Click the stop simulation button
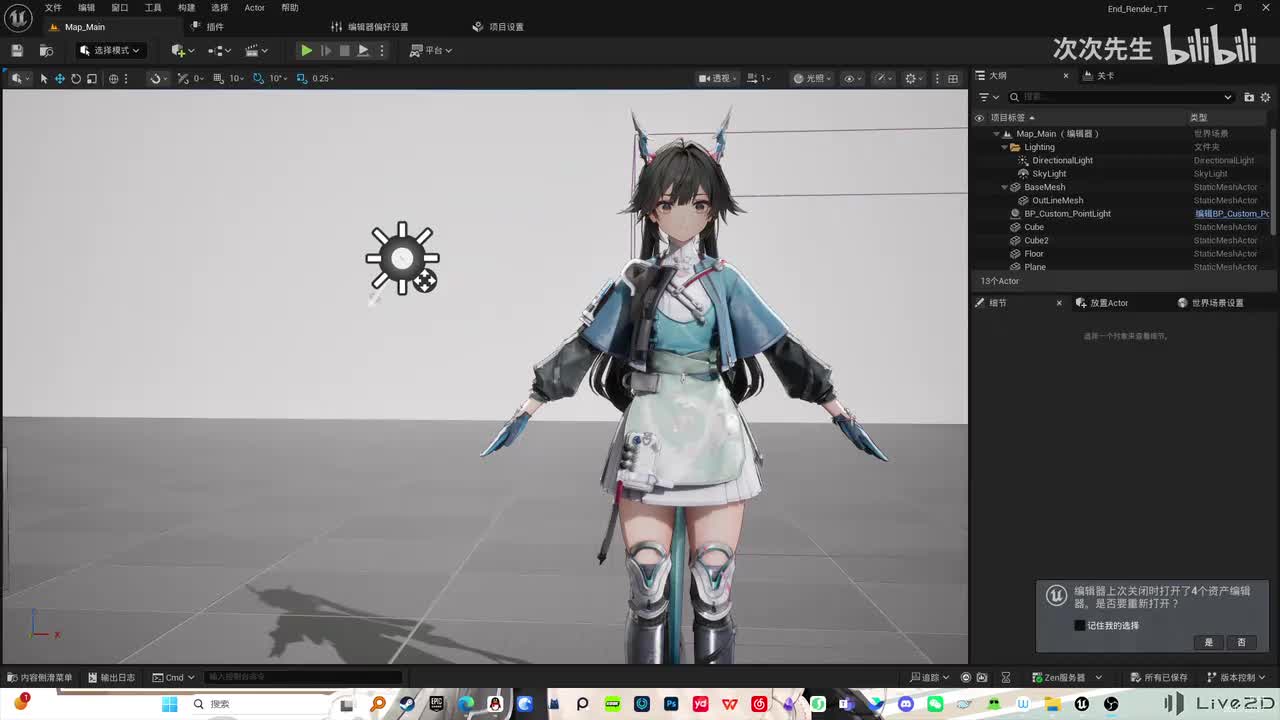The width and height of the screenshot is (1280, 720). [x=344, y=50]
